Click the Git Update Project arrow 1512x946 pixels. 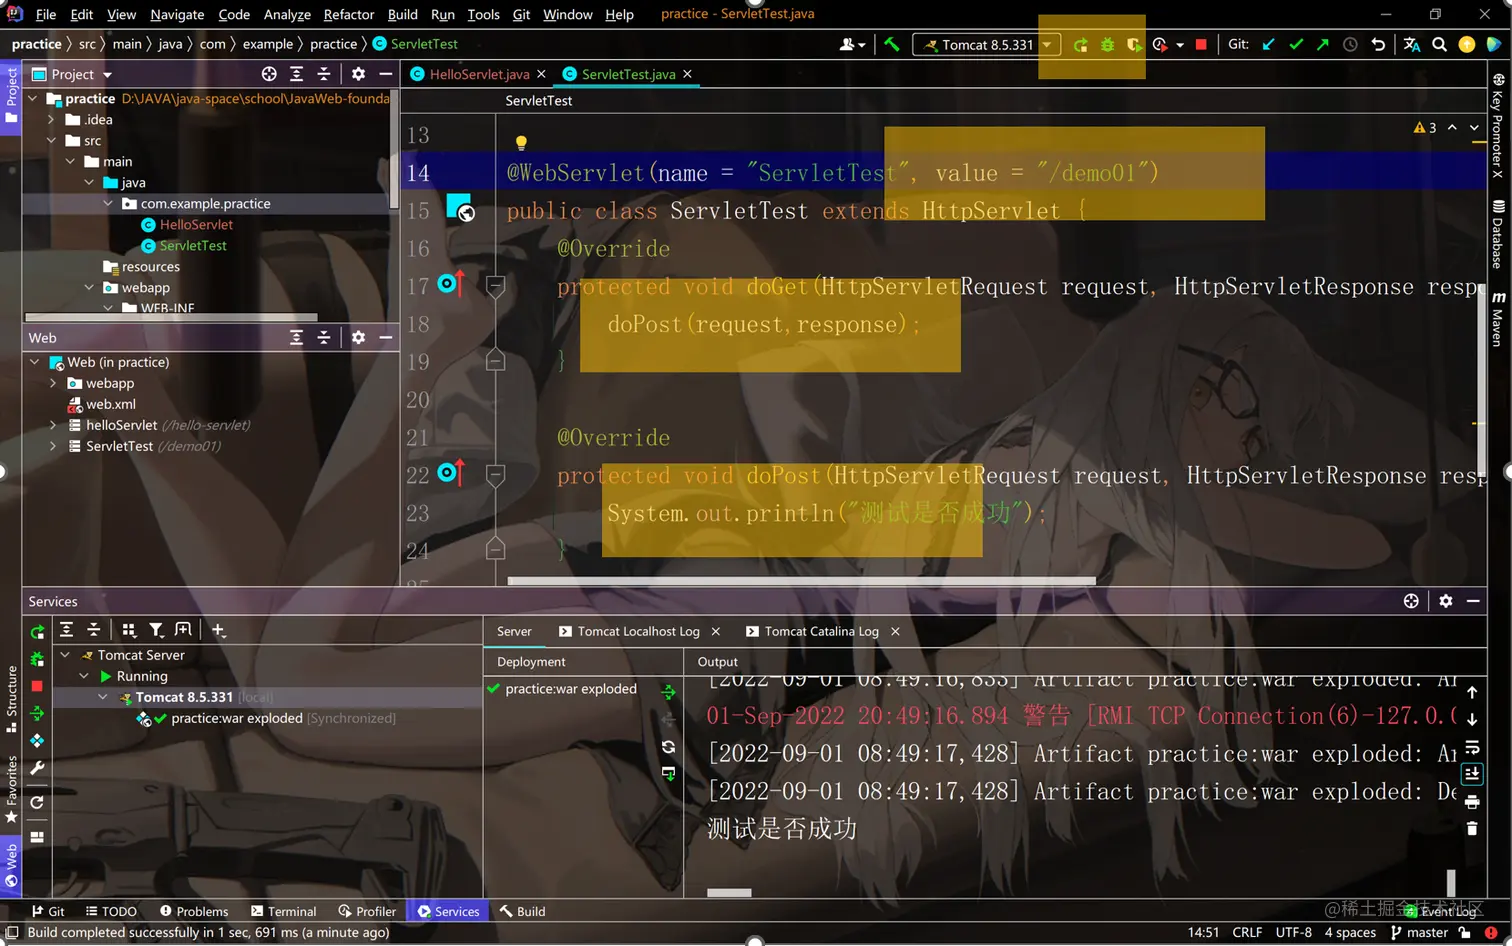pyautogui.click(x=1269, y=44)
